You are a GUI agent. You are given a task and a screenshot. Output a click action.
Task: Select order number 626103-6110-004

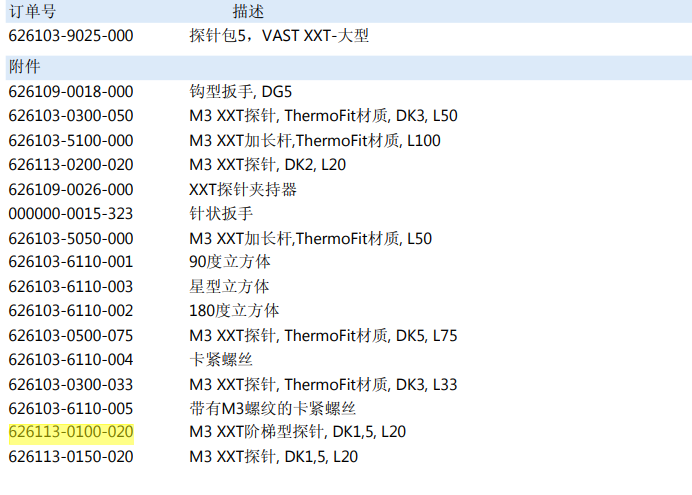point(71,359)
